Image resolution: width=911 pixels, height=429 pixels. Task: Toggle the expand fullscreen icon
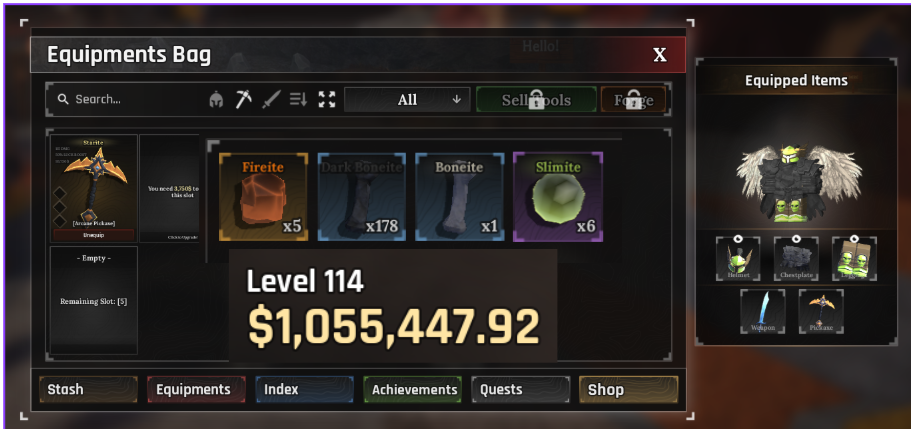pyautogui.click(x=327, y=99)
